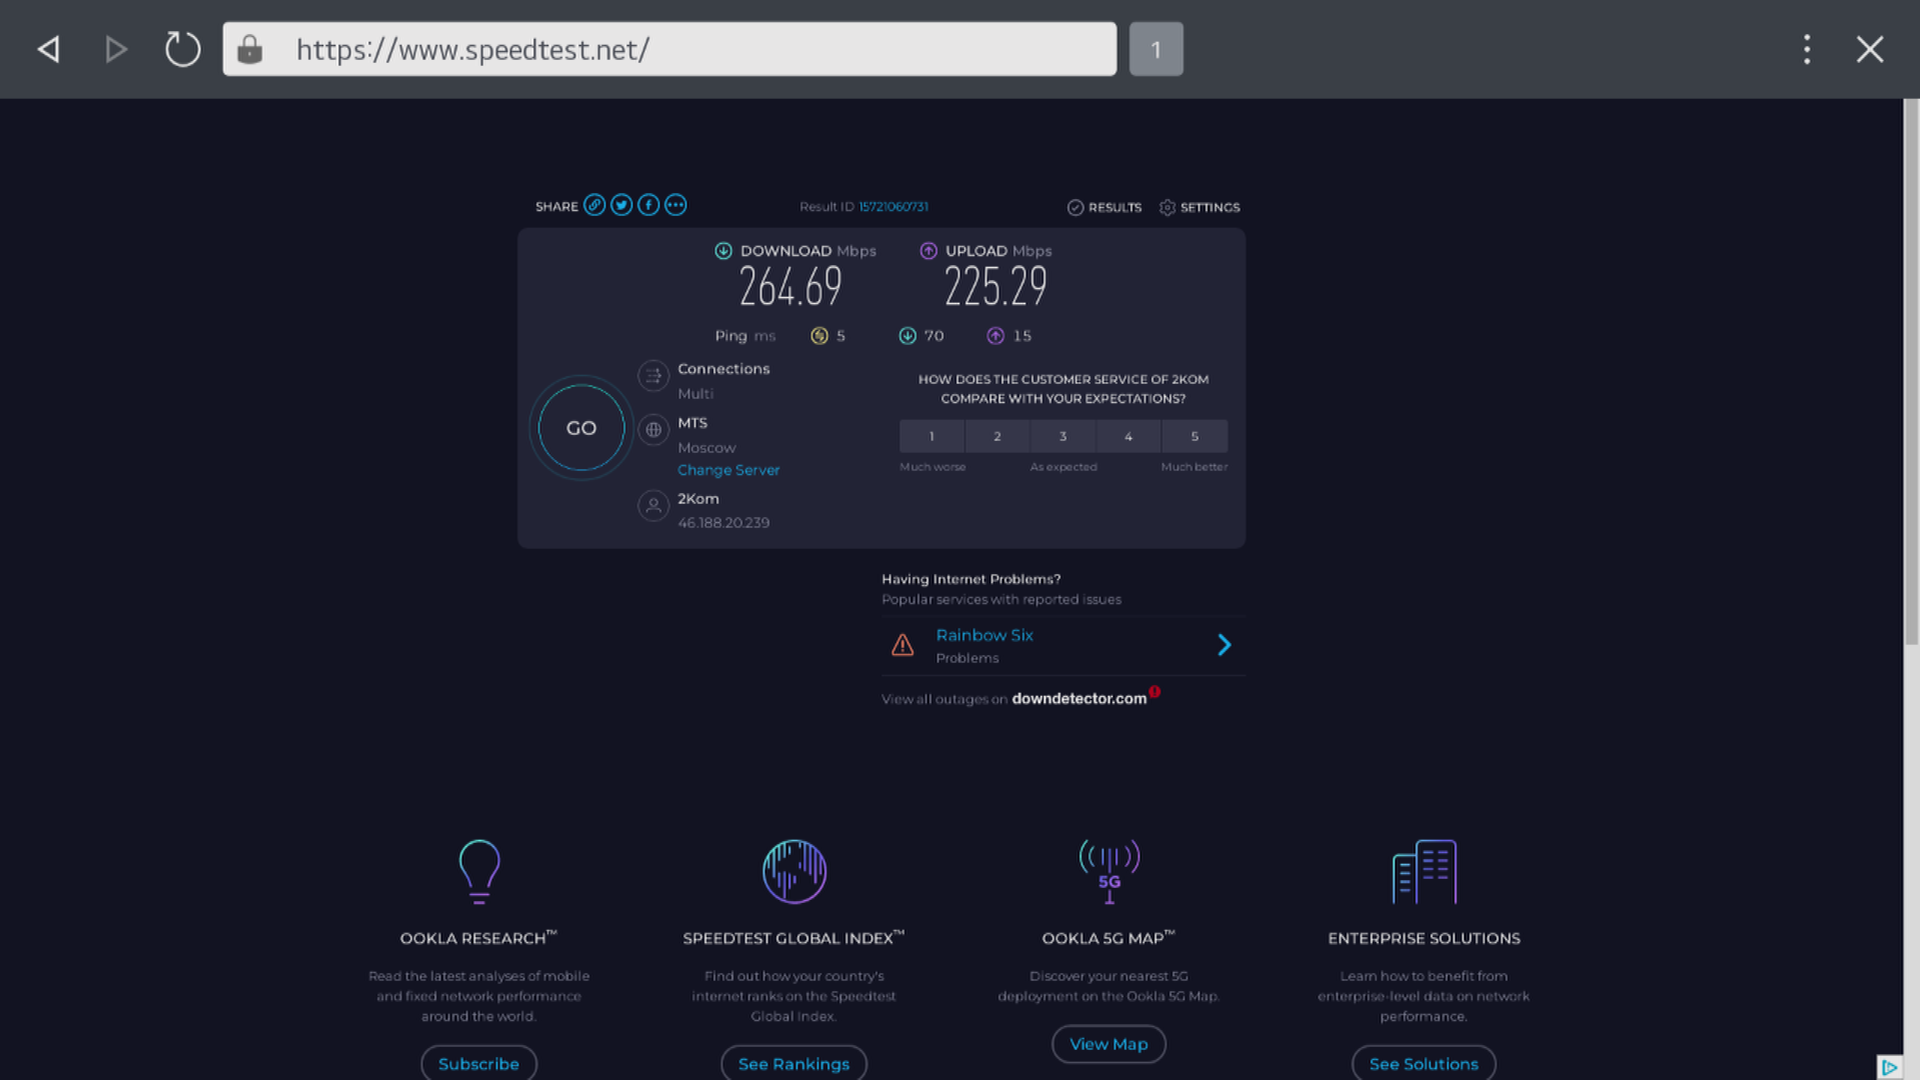The height and width of the screenshot is (1080, 1920).
Task: Open more share options ellipsis icon
Action: tap(676, 205)
